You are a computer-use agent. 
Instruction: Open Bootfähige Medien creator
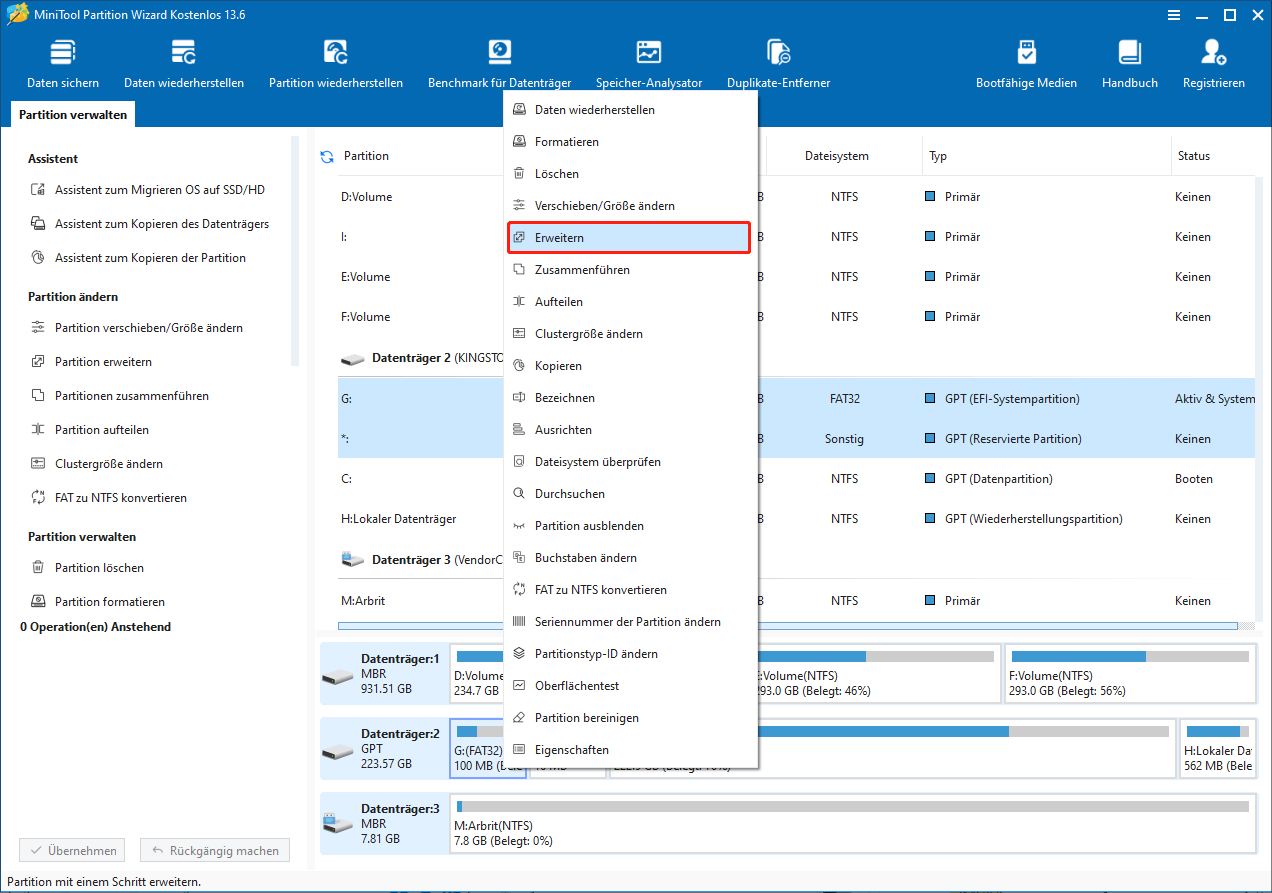pyautogui.click(x=1027, y=64)
